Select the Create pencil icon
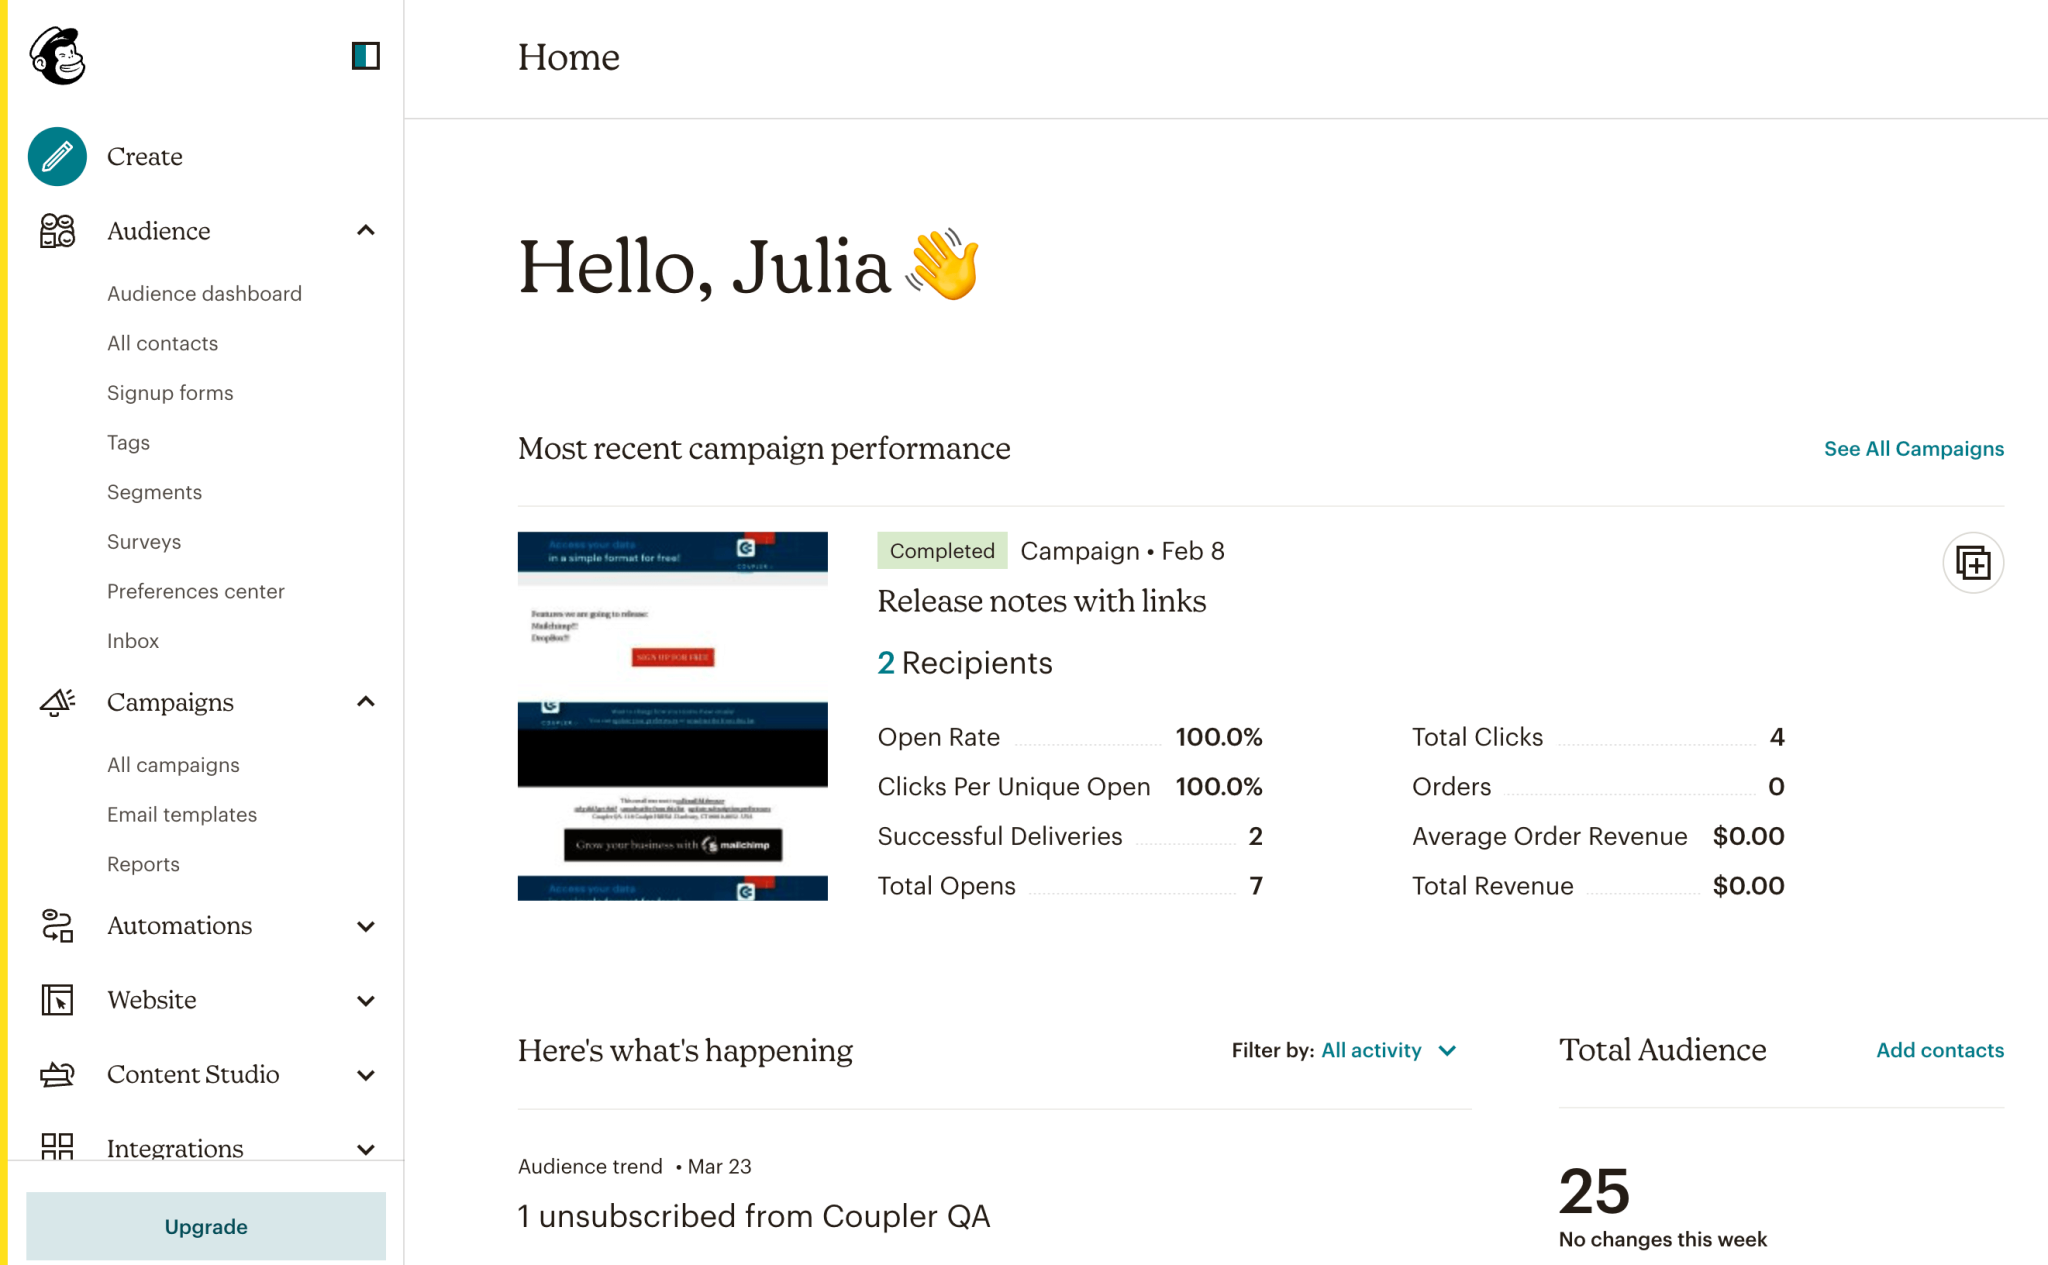2048x1265 pixels. [57, 156]
